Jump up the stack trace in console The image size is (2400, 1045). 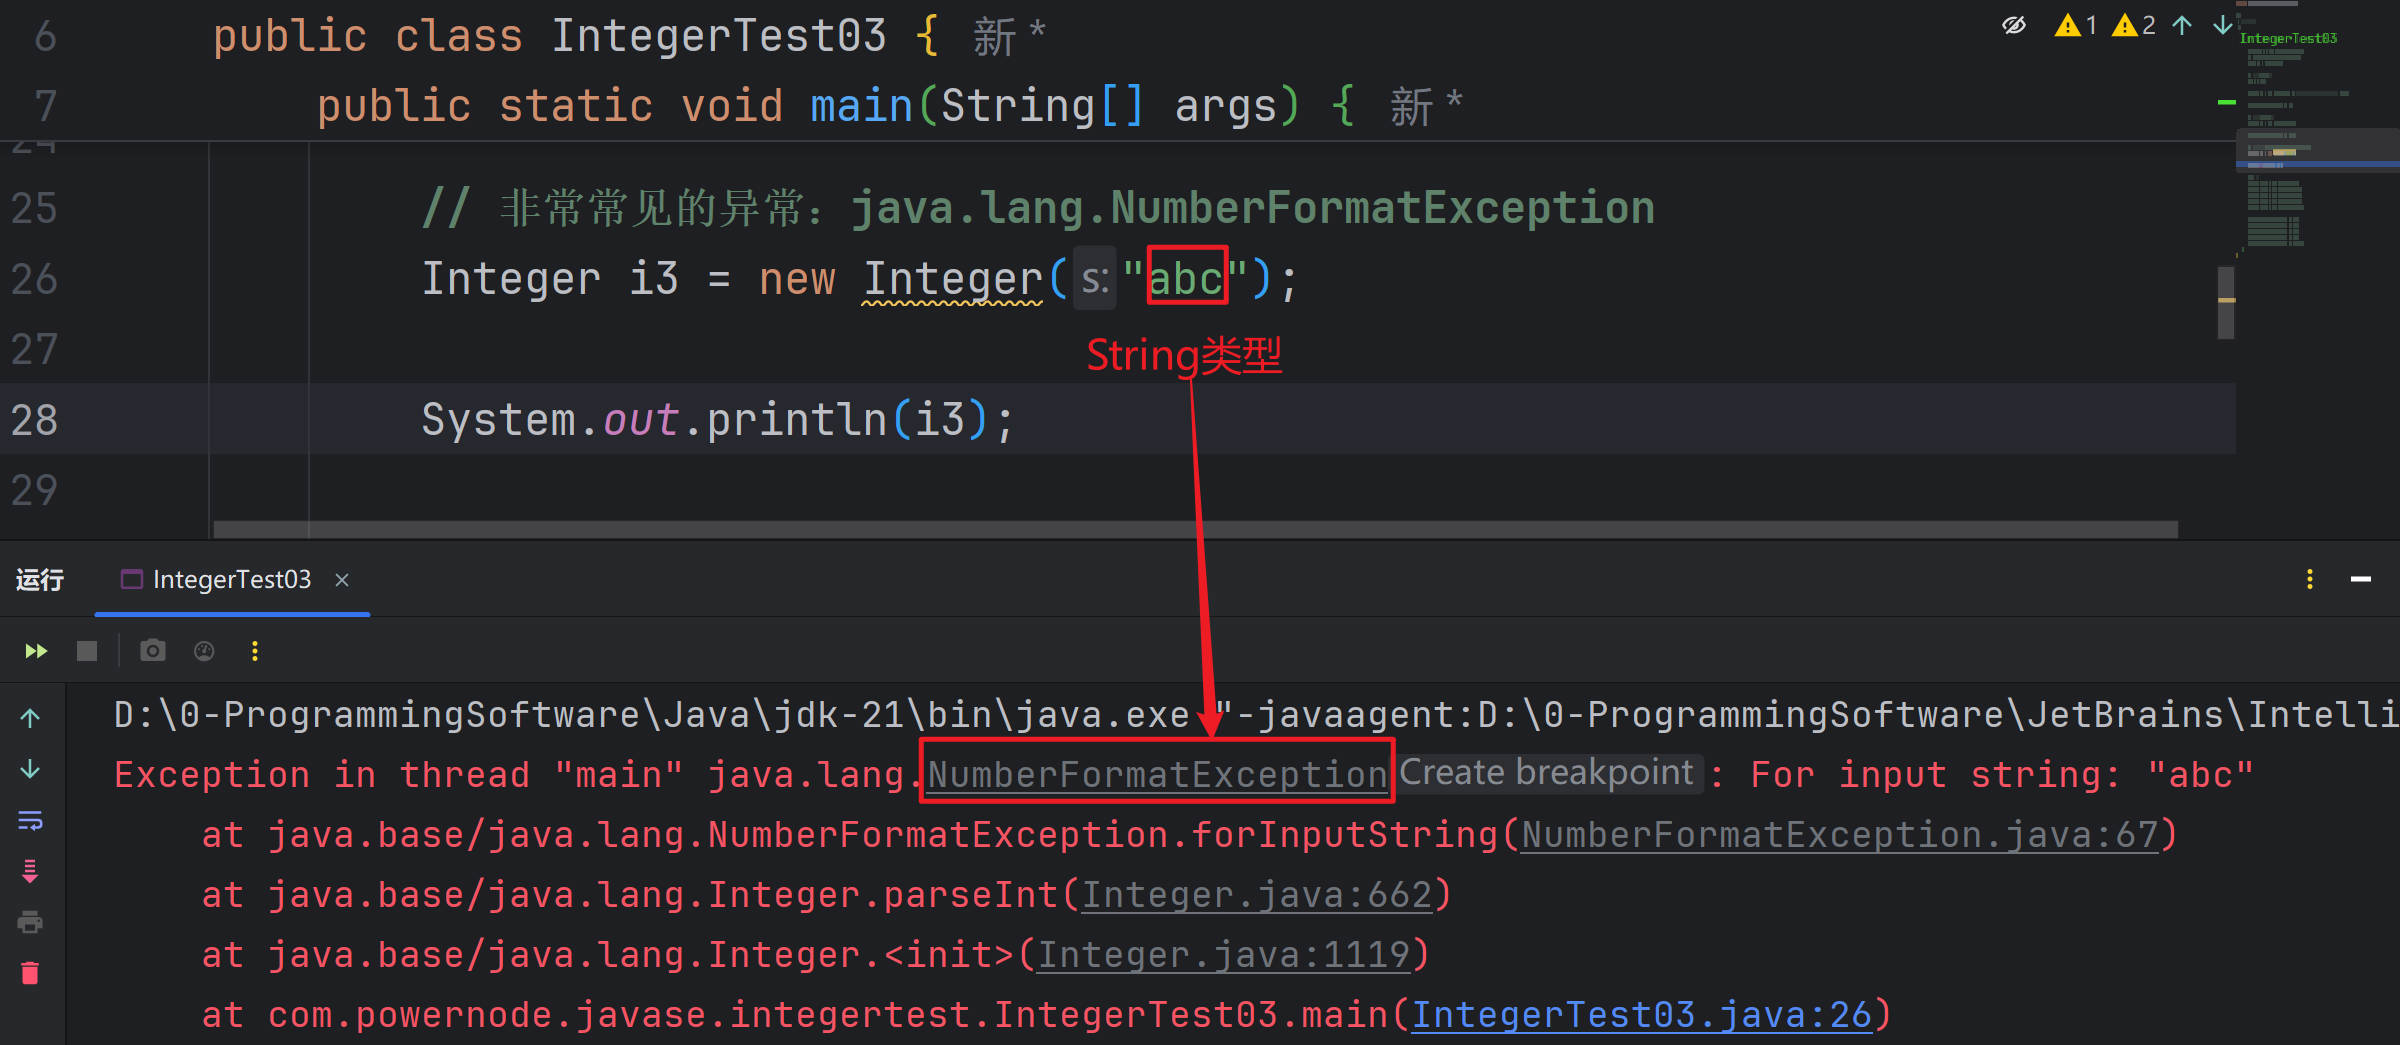point(30,718)
